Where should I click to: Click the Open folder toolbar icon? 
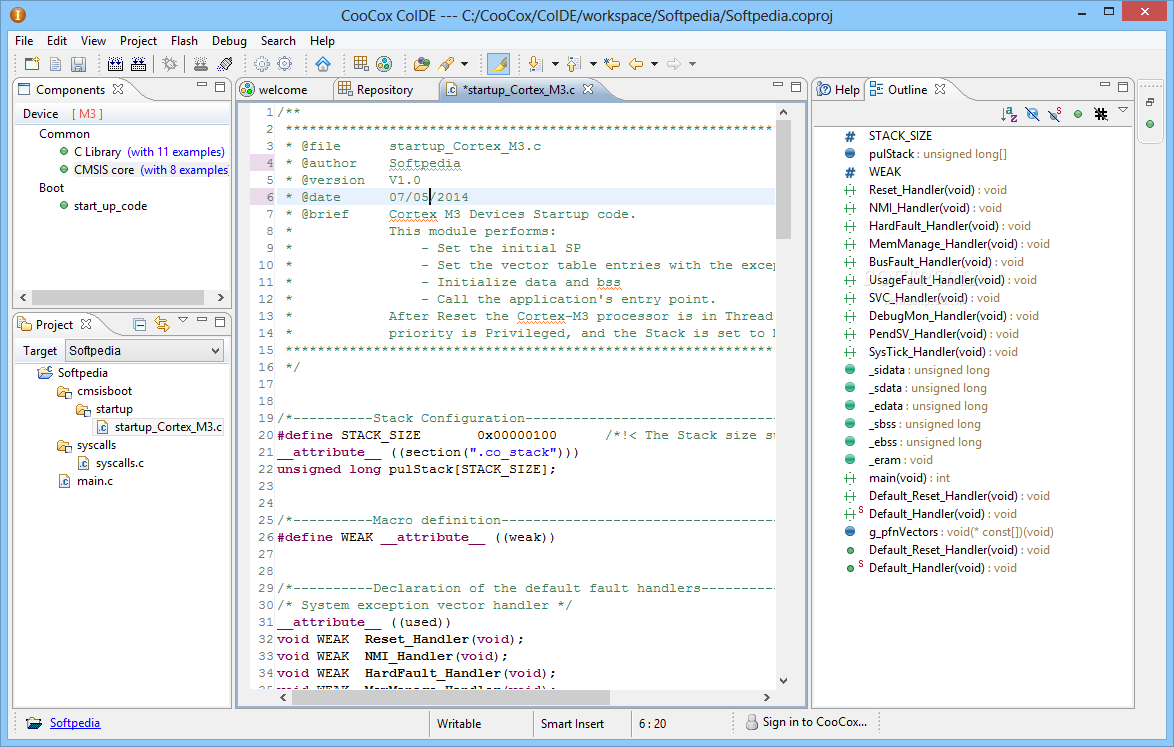pyautogui.click(x=422, y=64)
